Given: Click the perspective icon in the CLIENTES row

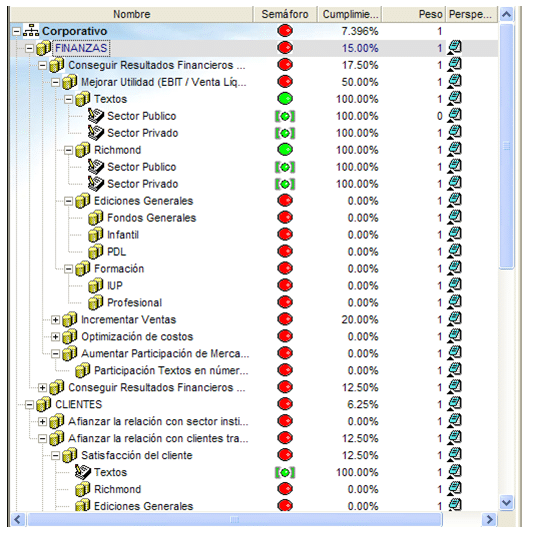Looking at the screenshot, I should [454, 404].
